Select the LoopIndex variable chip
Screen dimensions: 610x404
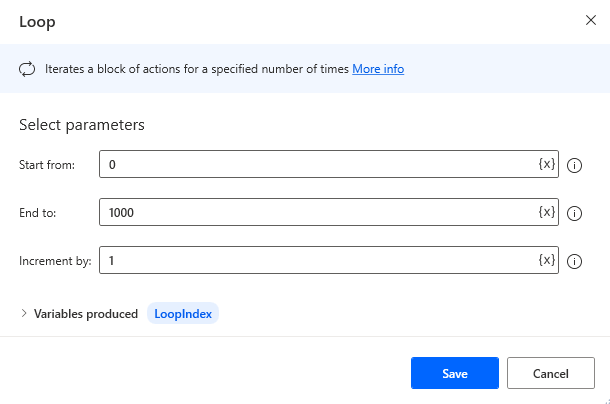184,314
